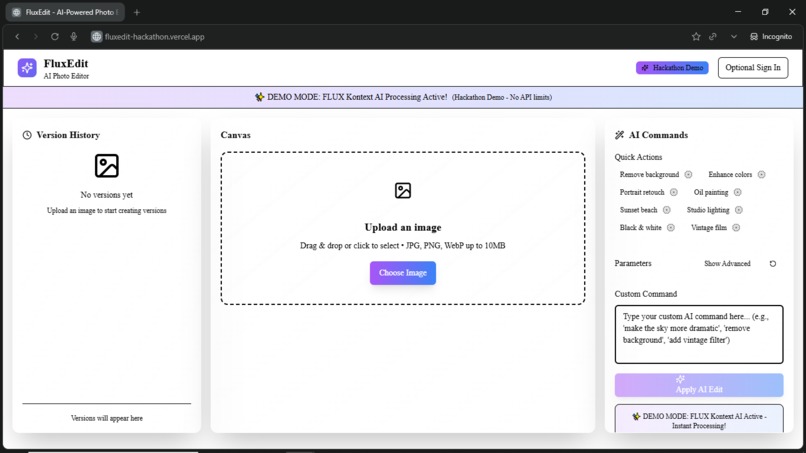Click the DEMO MODE banner text at top
806x453 pixels.
[403, 97]
